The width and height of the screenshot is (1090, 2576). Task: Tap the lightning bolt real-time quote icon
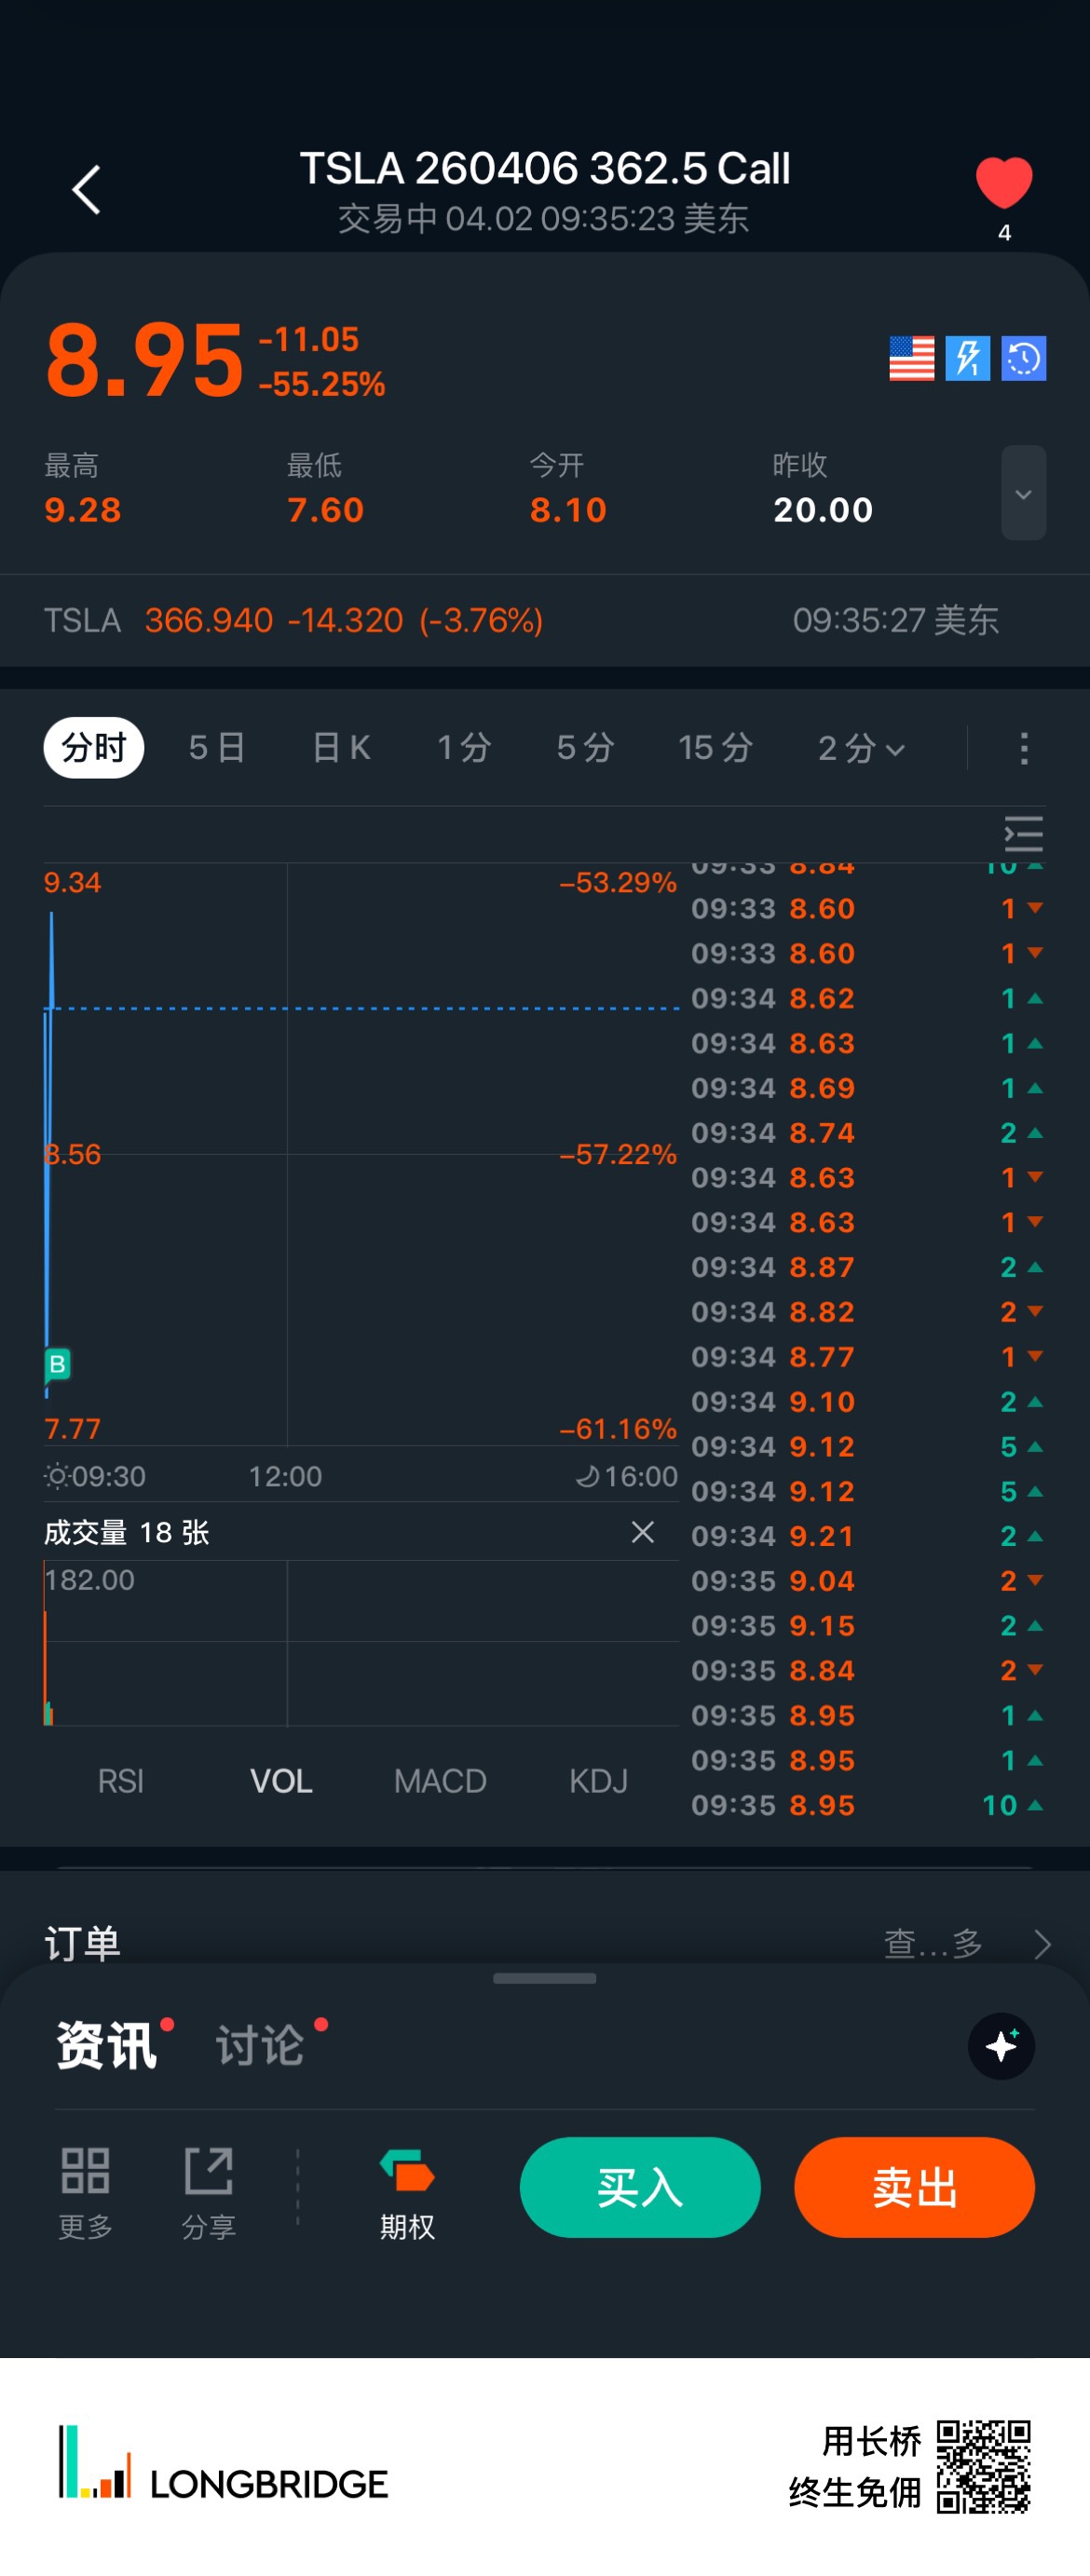(x=967, y=358)
